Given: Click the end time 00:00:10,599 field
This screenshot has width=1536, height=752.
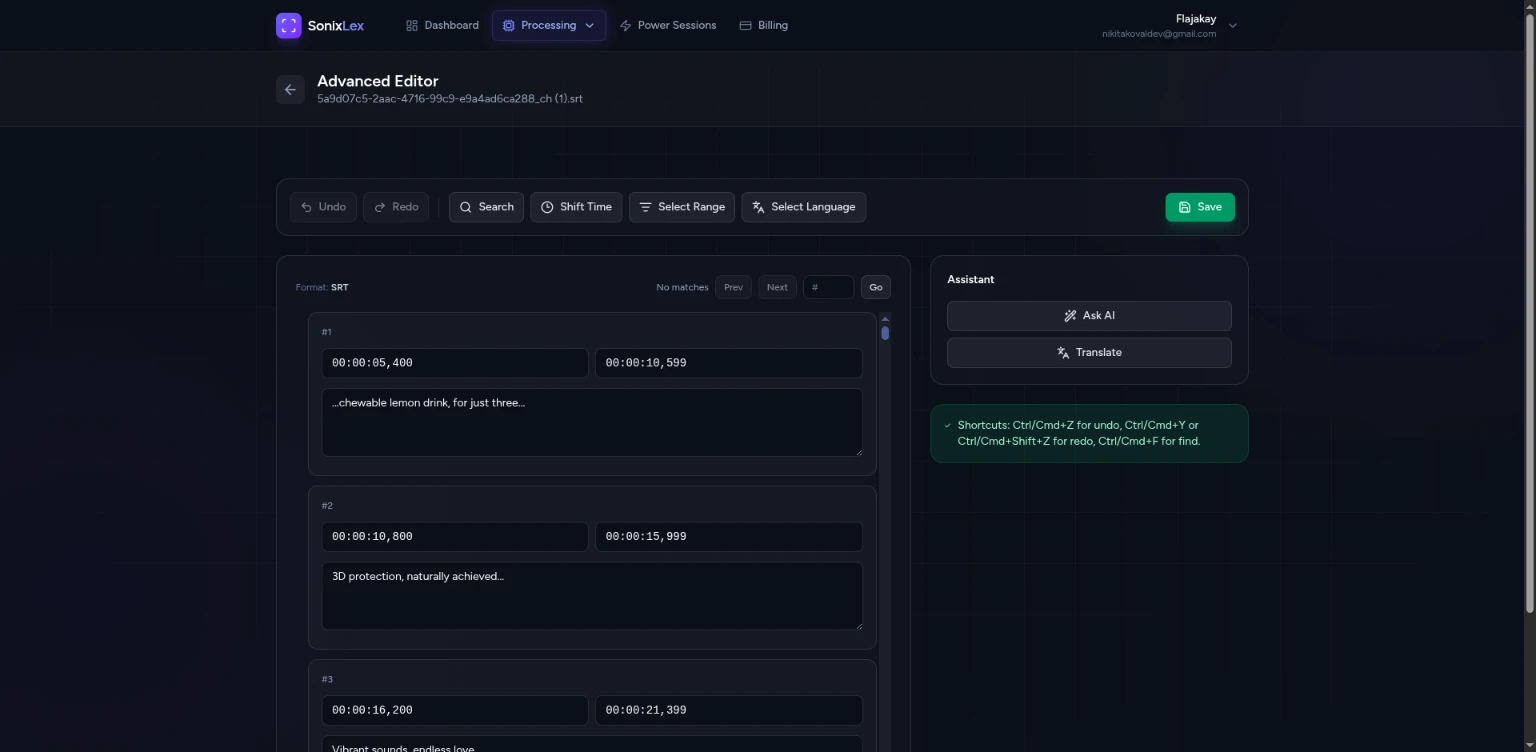Looking at the screenshot, I should pyautogui.click(x=729, y=363).
